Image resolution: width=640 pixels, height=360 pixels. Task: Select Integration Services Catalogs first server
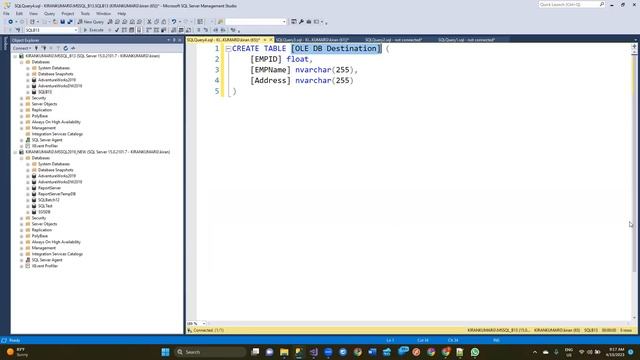57,134
